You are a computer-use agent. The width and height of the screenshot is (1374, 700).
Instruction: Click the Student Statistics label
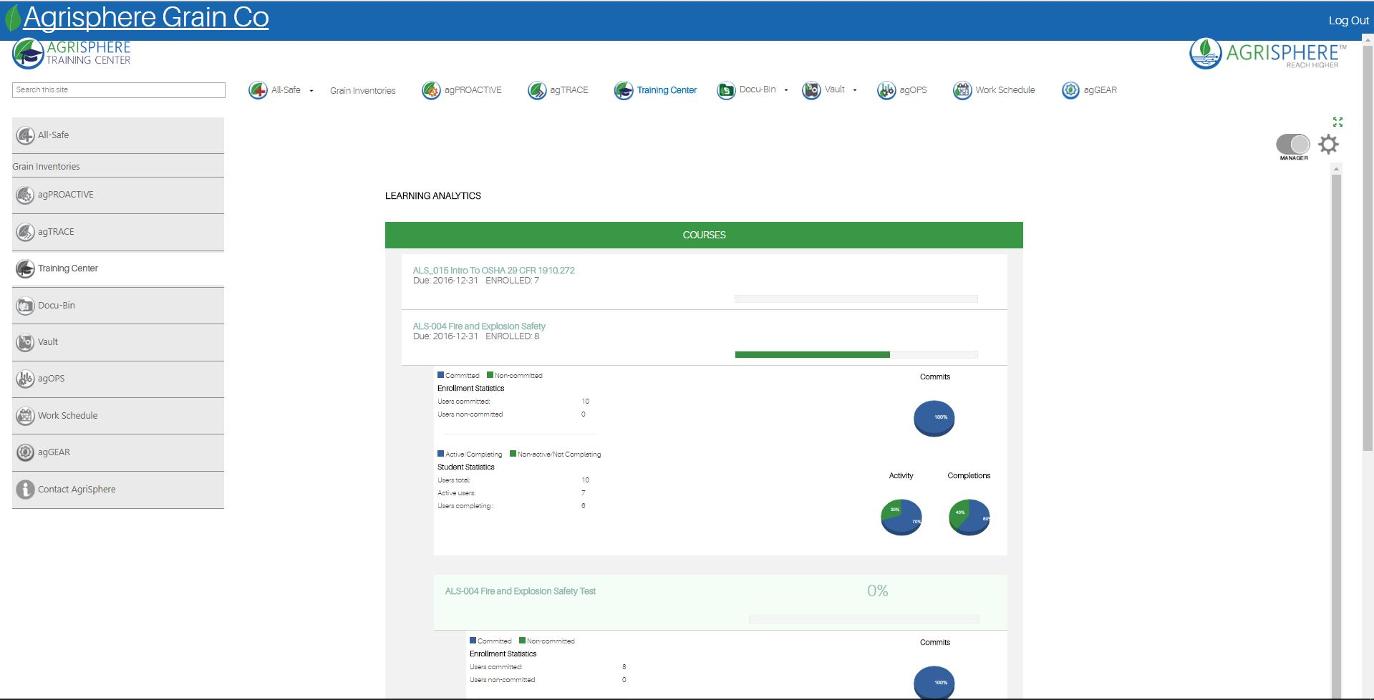(466, 467)
